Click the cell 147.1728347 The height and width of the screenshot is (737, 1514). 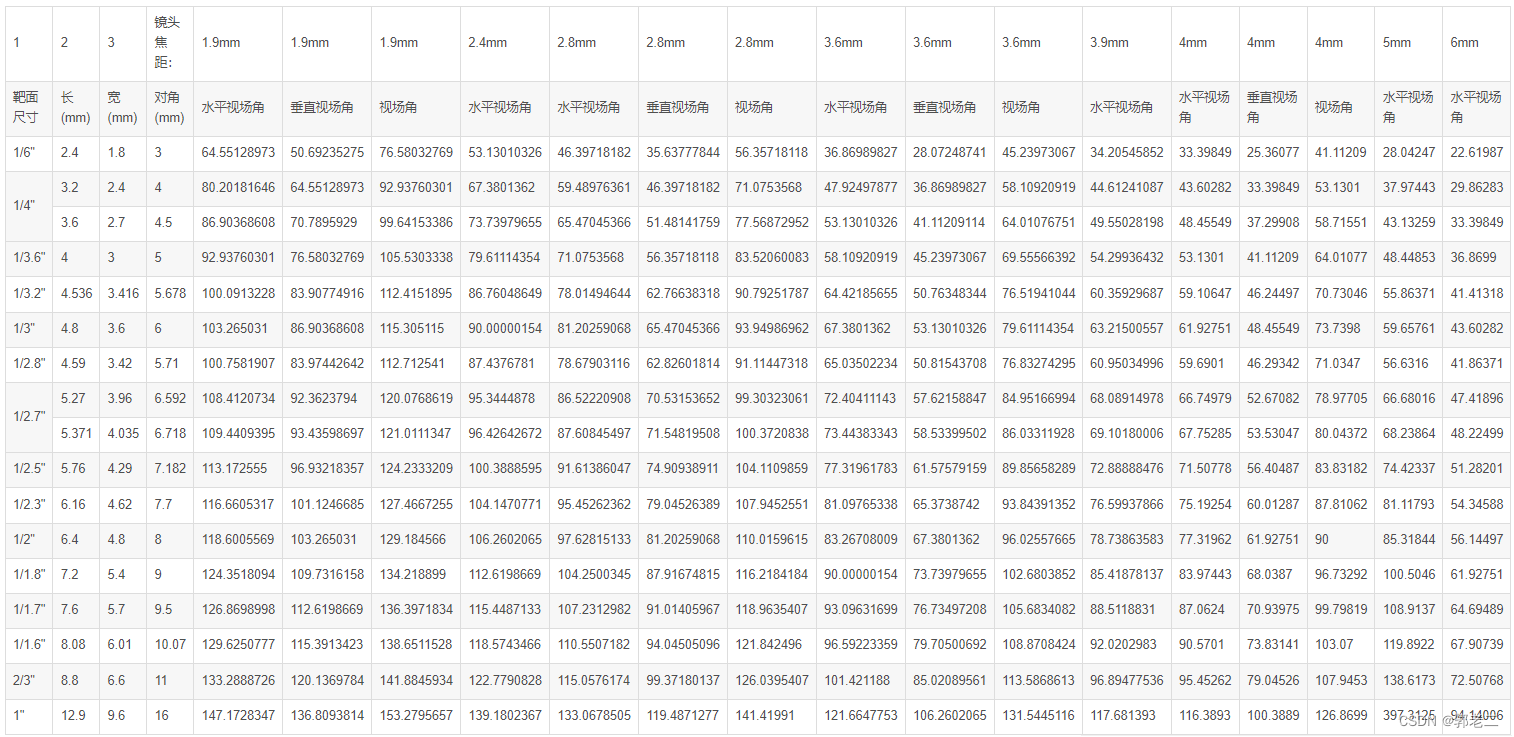point(238,715)
